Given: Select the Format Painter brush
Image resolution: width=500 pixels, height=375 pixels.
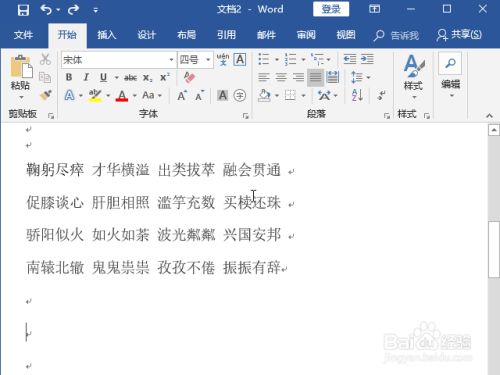Looking at the screenshot, I should click(x=46, y=95).
